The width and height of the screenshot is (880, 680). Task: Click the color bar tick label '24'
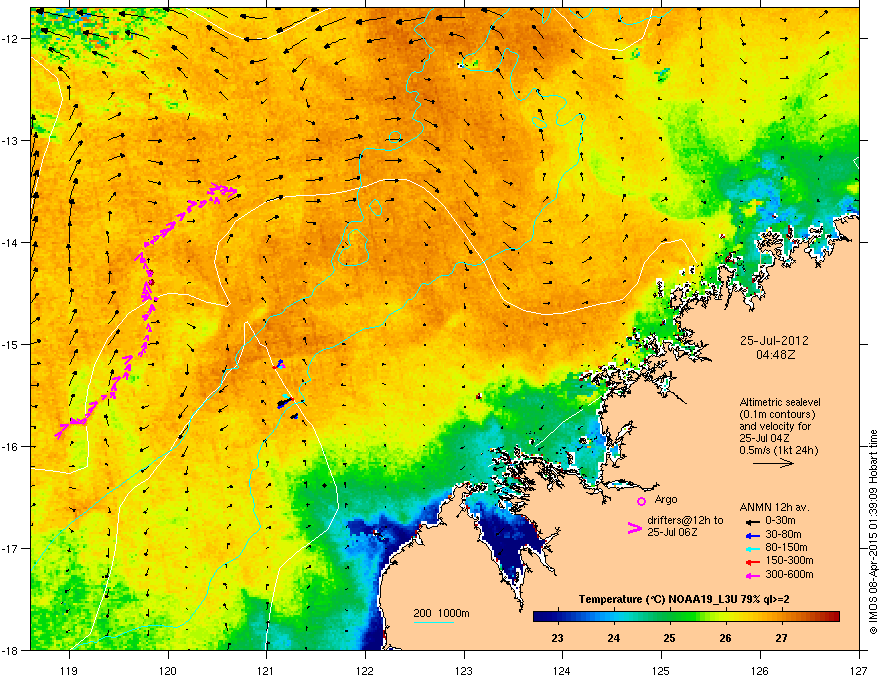pyautogui.click(x=613, y=638)
